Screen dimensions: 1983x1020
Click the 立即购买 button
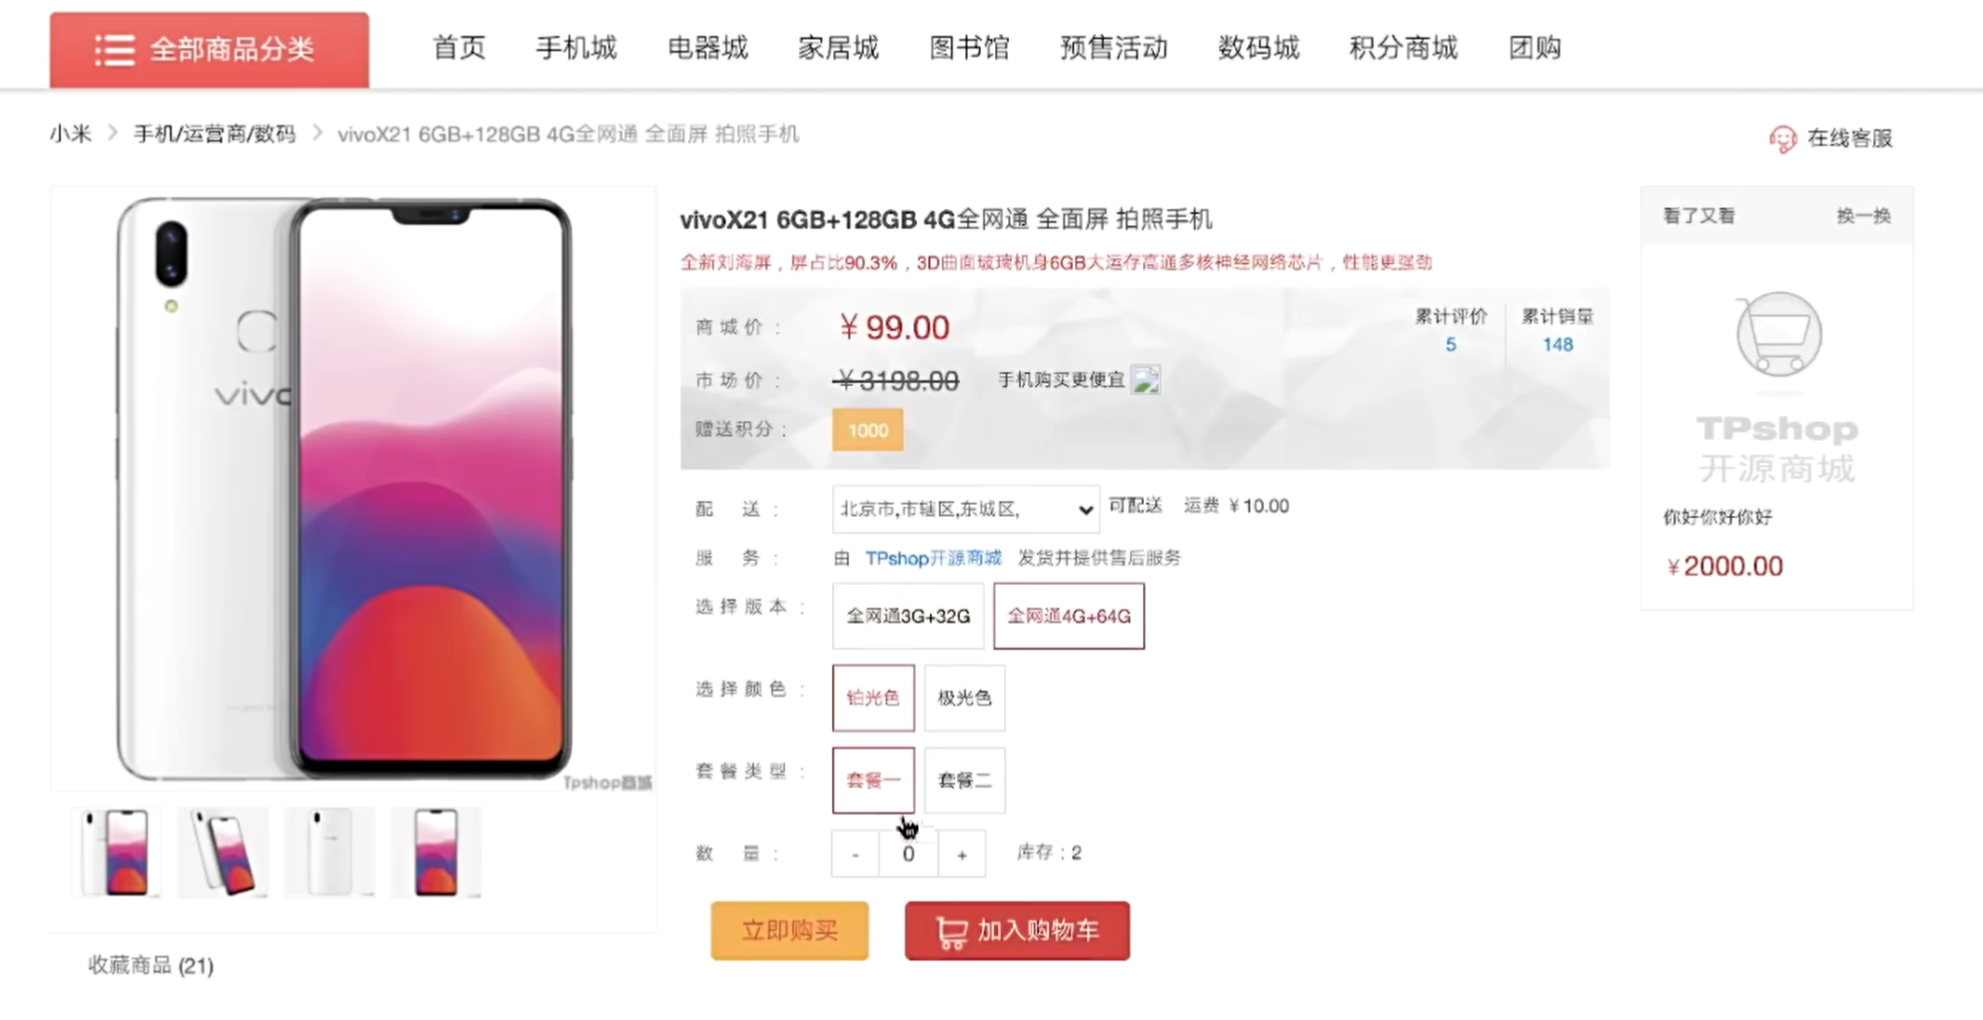coord(790,931)
